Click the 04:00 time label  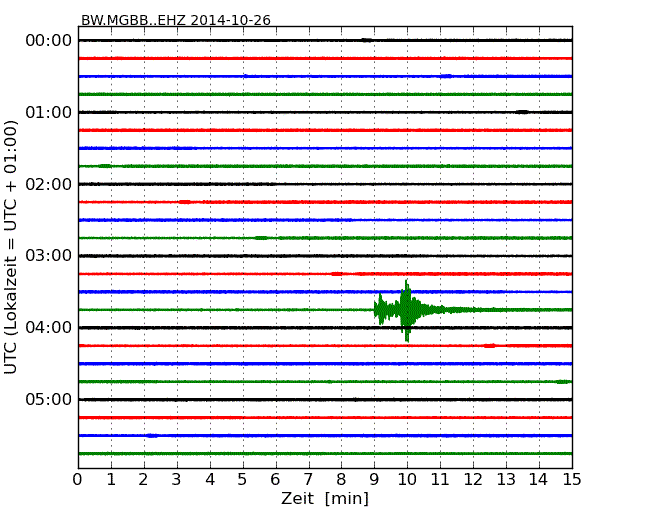pos(49,328)
